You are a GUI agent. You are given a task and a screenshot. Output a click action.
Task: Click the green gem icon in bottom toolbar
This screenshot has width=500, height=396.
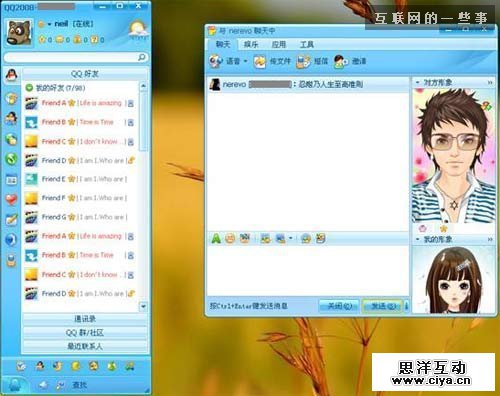pyautogui.click(x=112, y=366)
